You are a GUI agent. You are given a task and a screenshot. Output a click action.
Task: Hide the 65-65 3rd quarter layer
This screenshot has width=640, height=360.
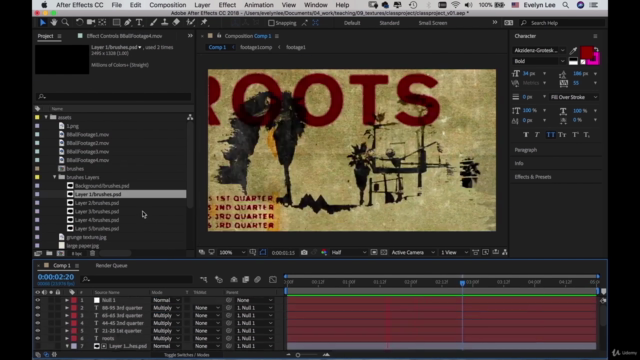click(38, 316)
